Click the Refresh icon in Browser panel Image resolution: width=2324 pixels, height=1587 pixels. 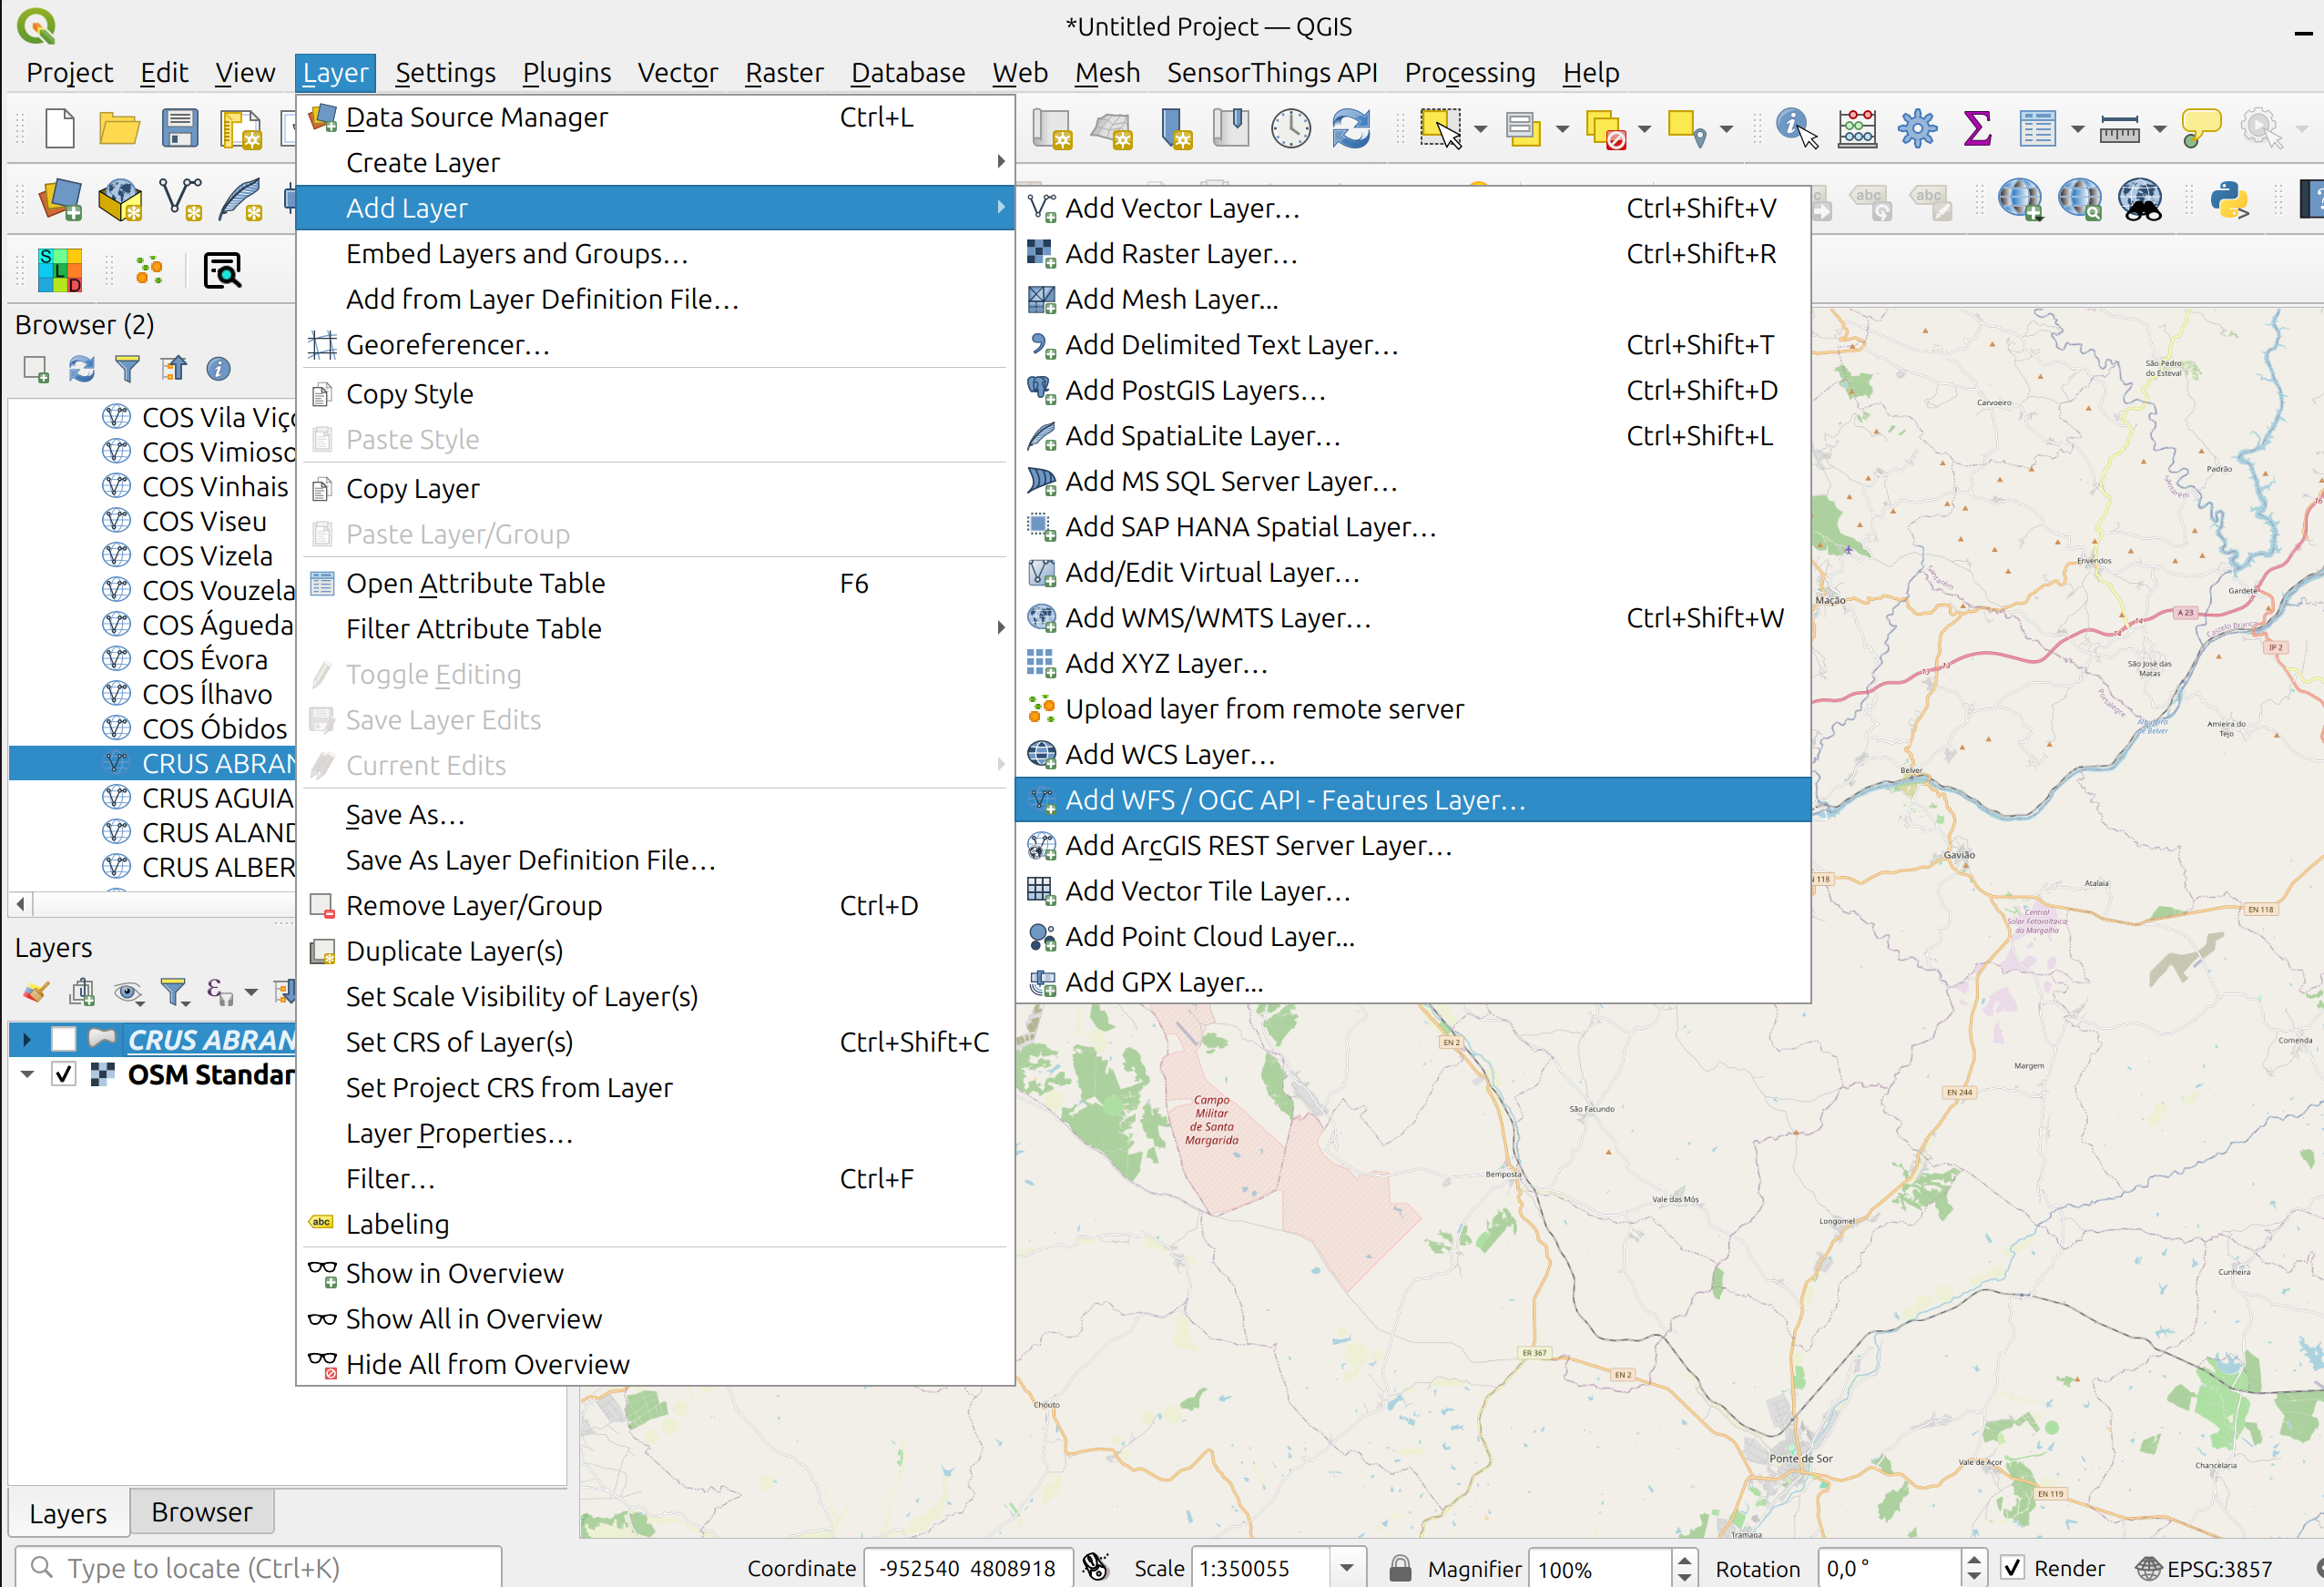(x=82, y=369)
